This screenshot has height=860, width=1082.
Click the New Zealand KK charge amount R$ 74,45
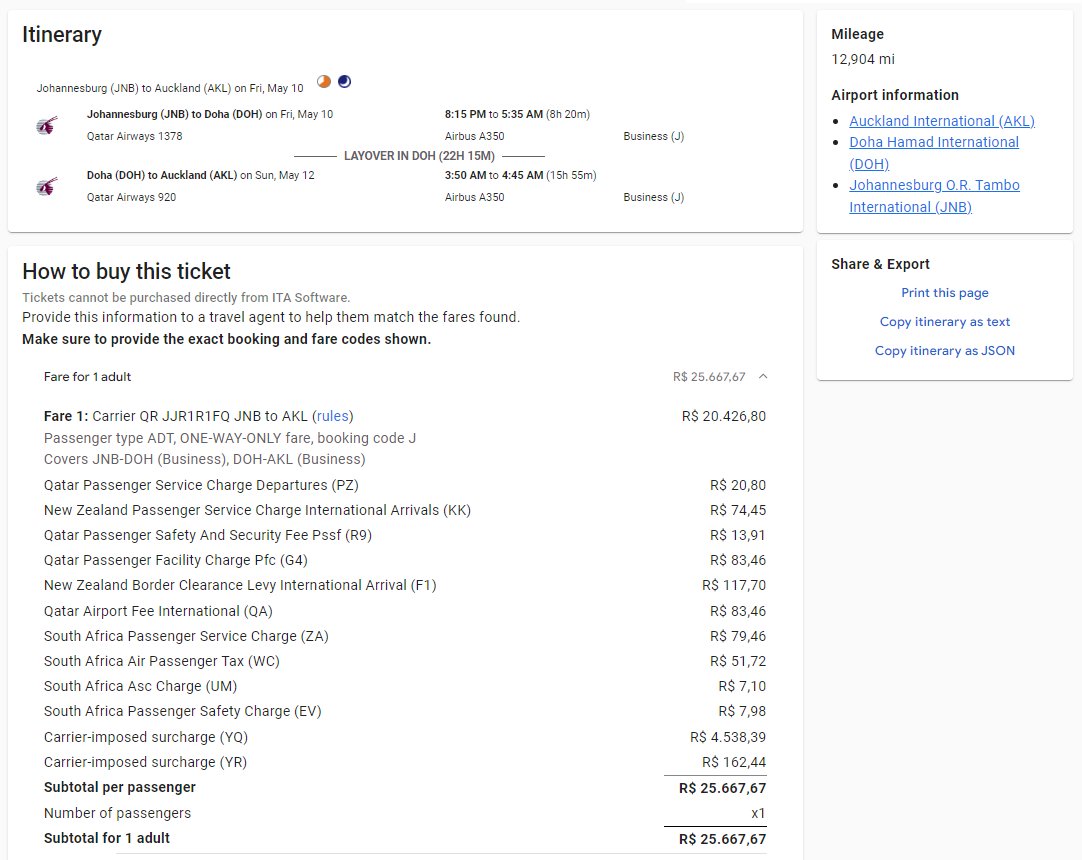point(738,510)
